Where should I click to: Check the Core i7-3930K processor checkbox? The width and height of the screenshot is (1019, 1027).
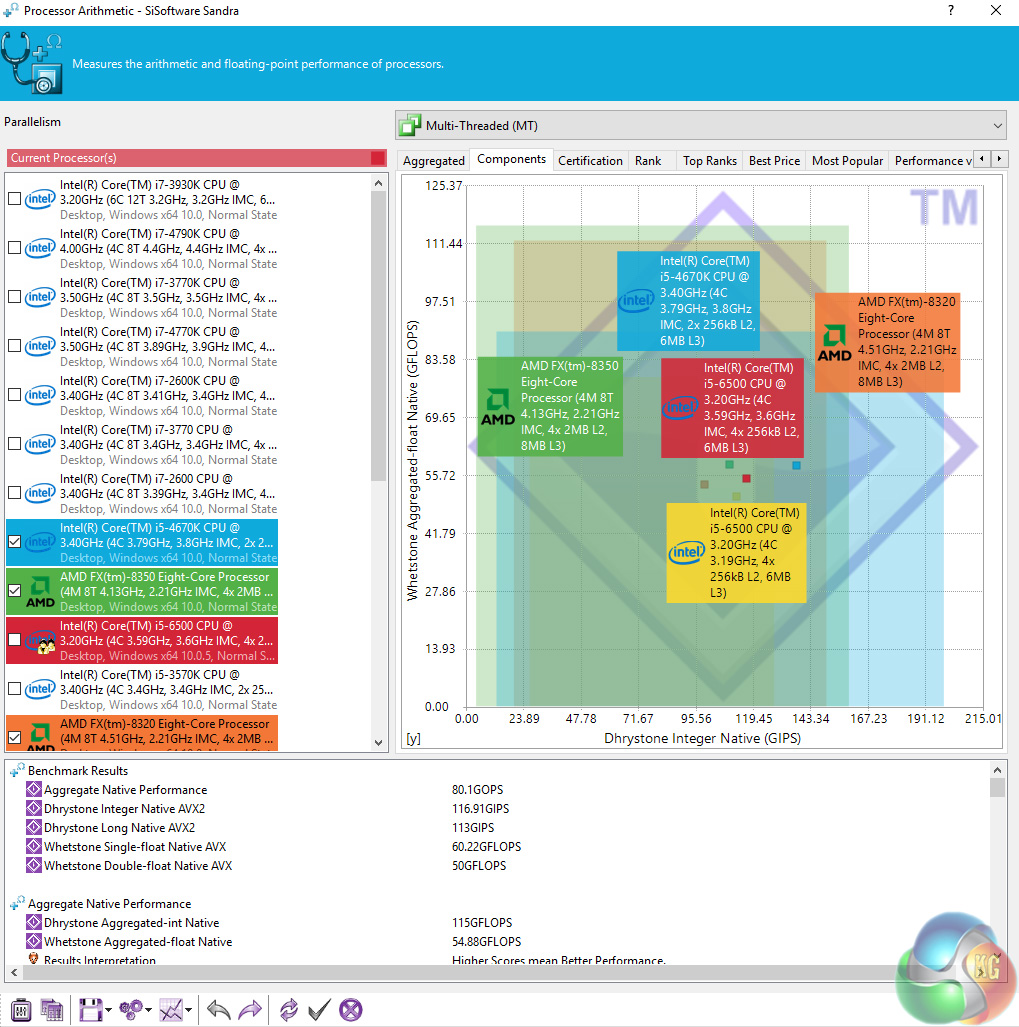click(x=14, y=198)
